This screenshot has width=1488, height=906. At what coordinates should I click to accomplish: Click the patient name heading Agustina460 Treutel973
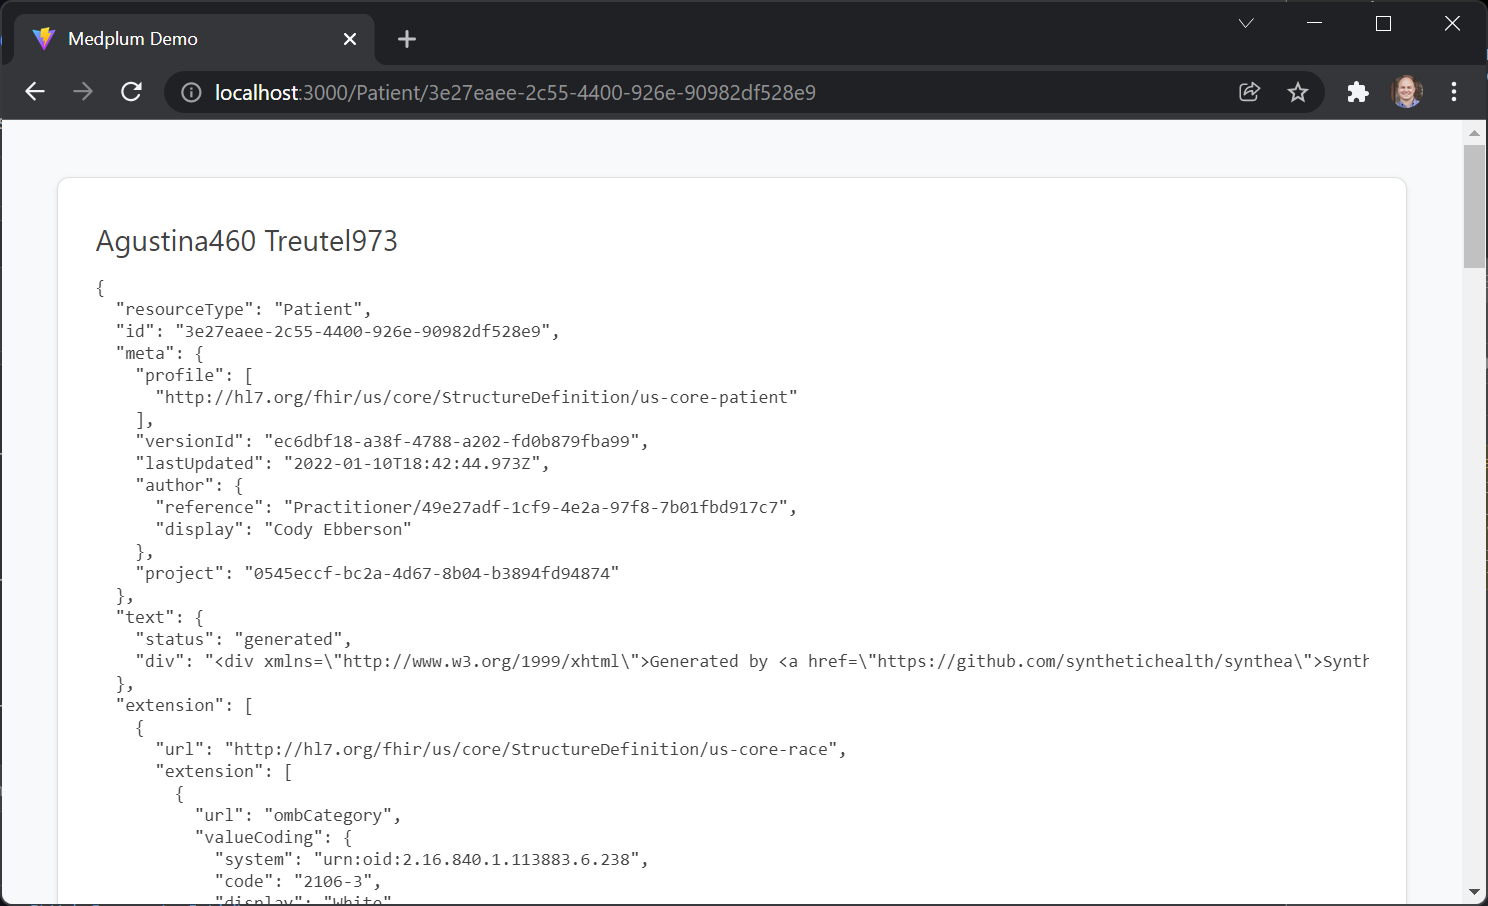point(246,240)
